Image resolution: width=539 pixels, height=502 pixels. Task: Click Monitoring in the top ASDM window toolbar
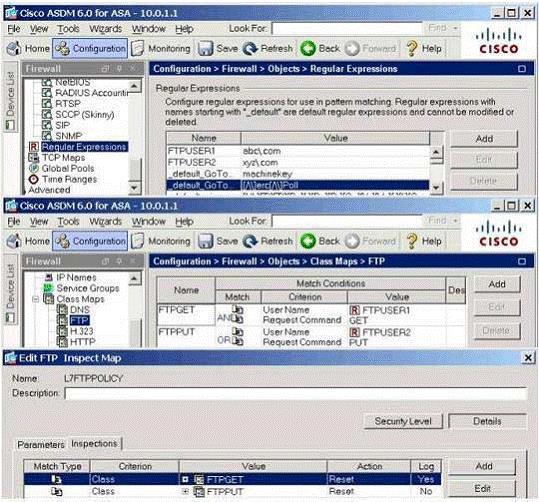point(161,48)
